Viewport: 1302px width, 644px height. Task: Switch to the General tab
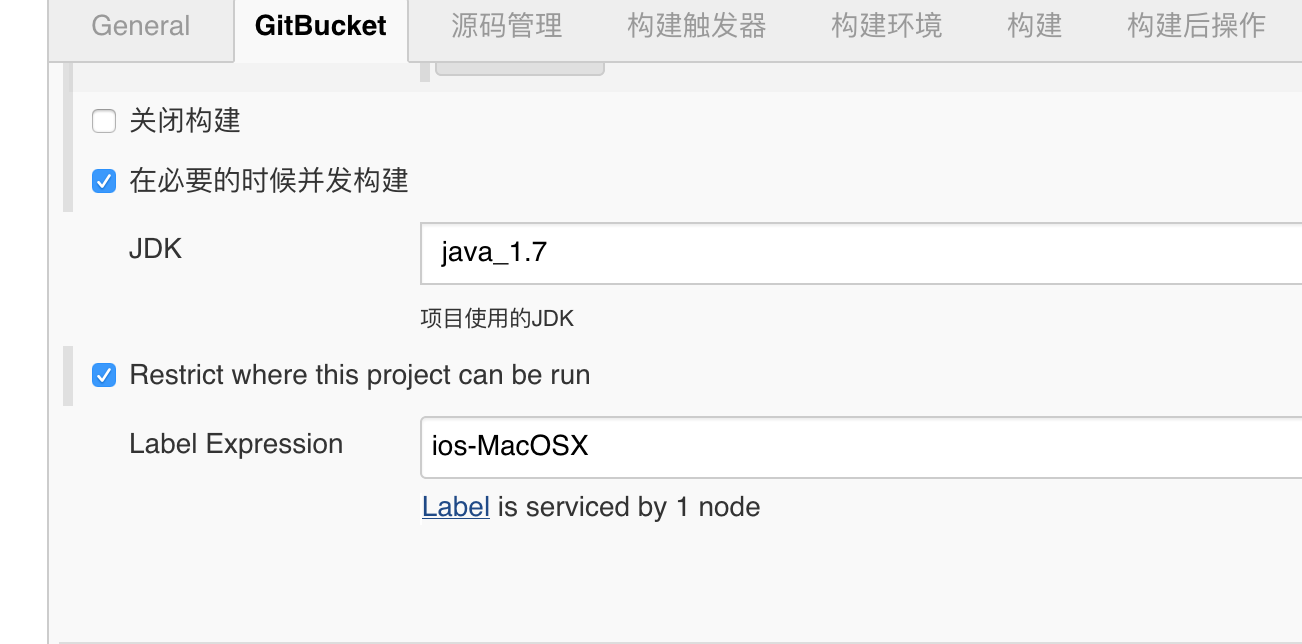coord(140,26)
